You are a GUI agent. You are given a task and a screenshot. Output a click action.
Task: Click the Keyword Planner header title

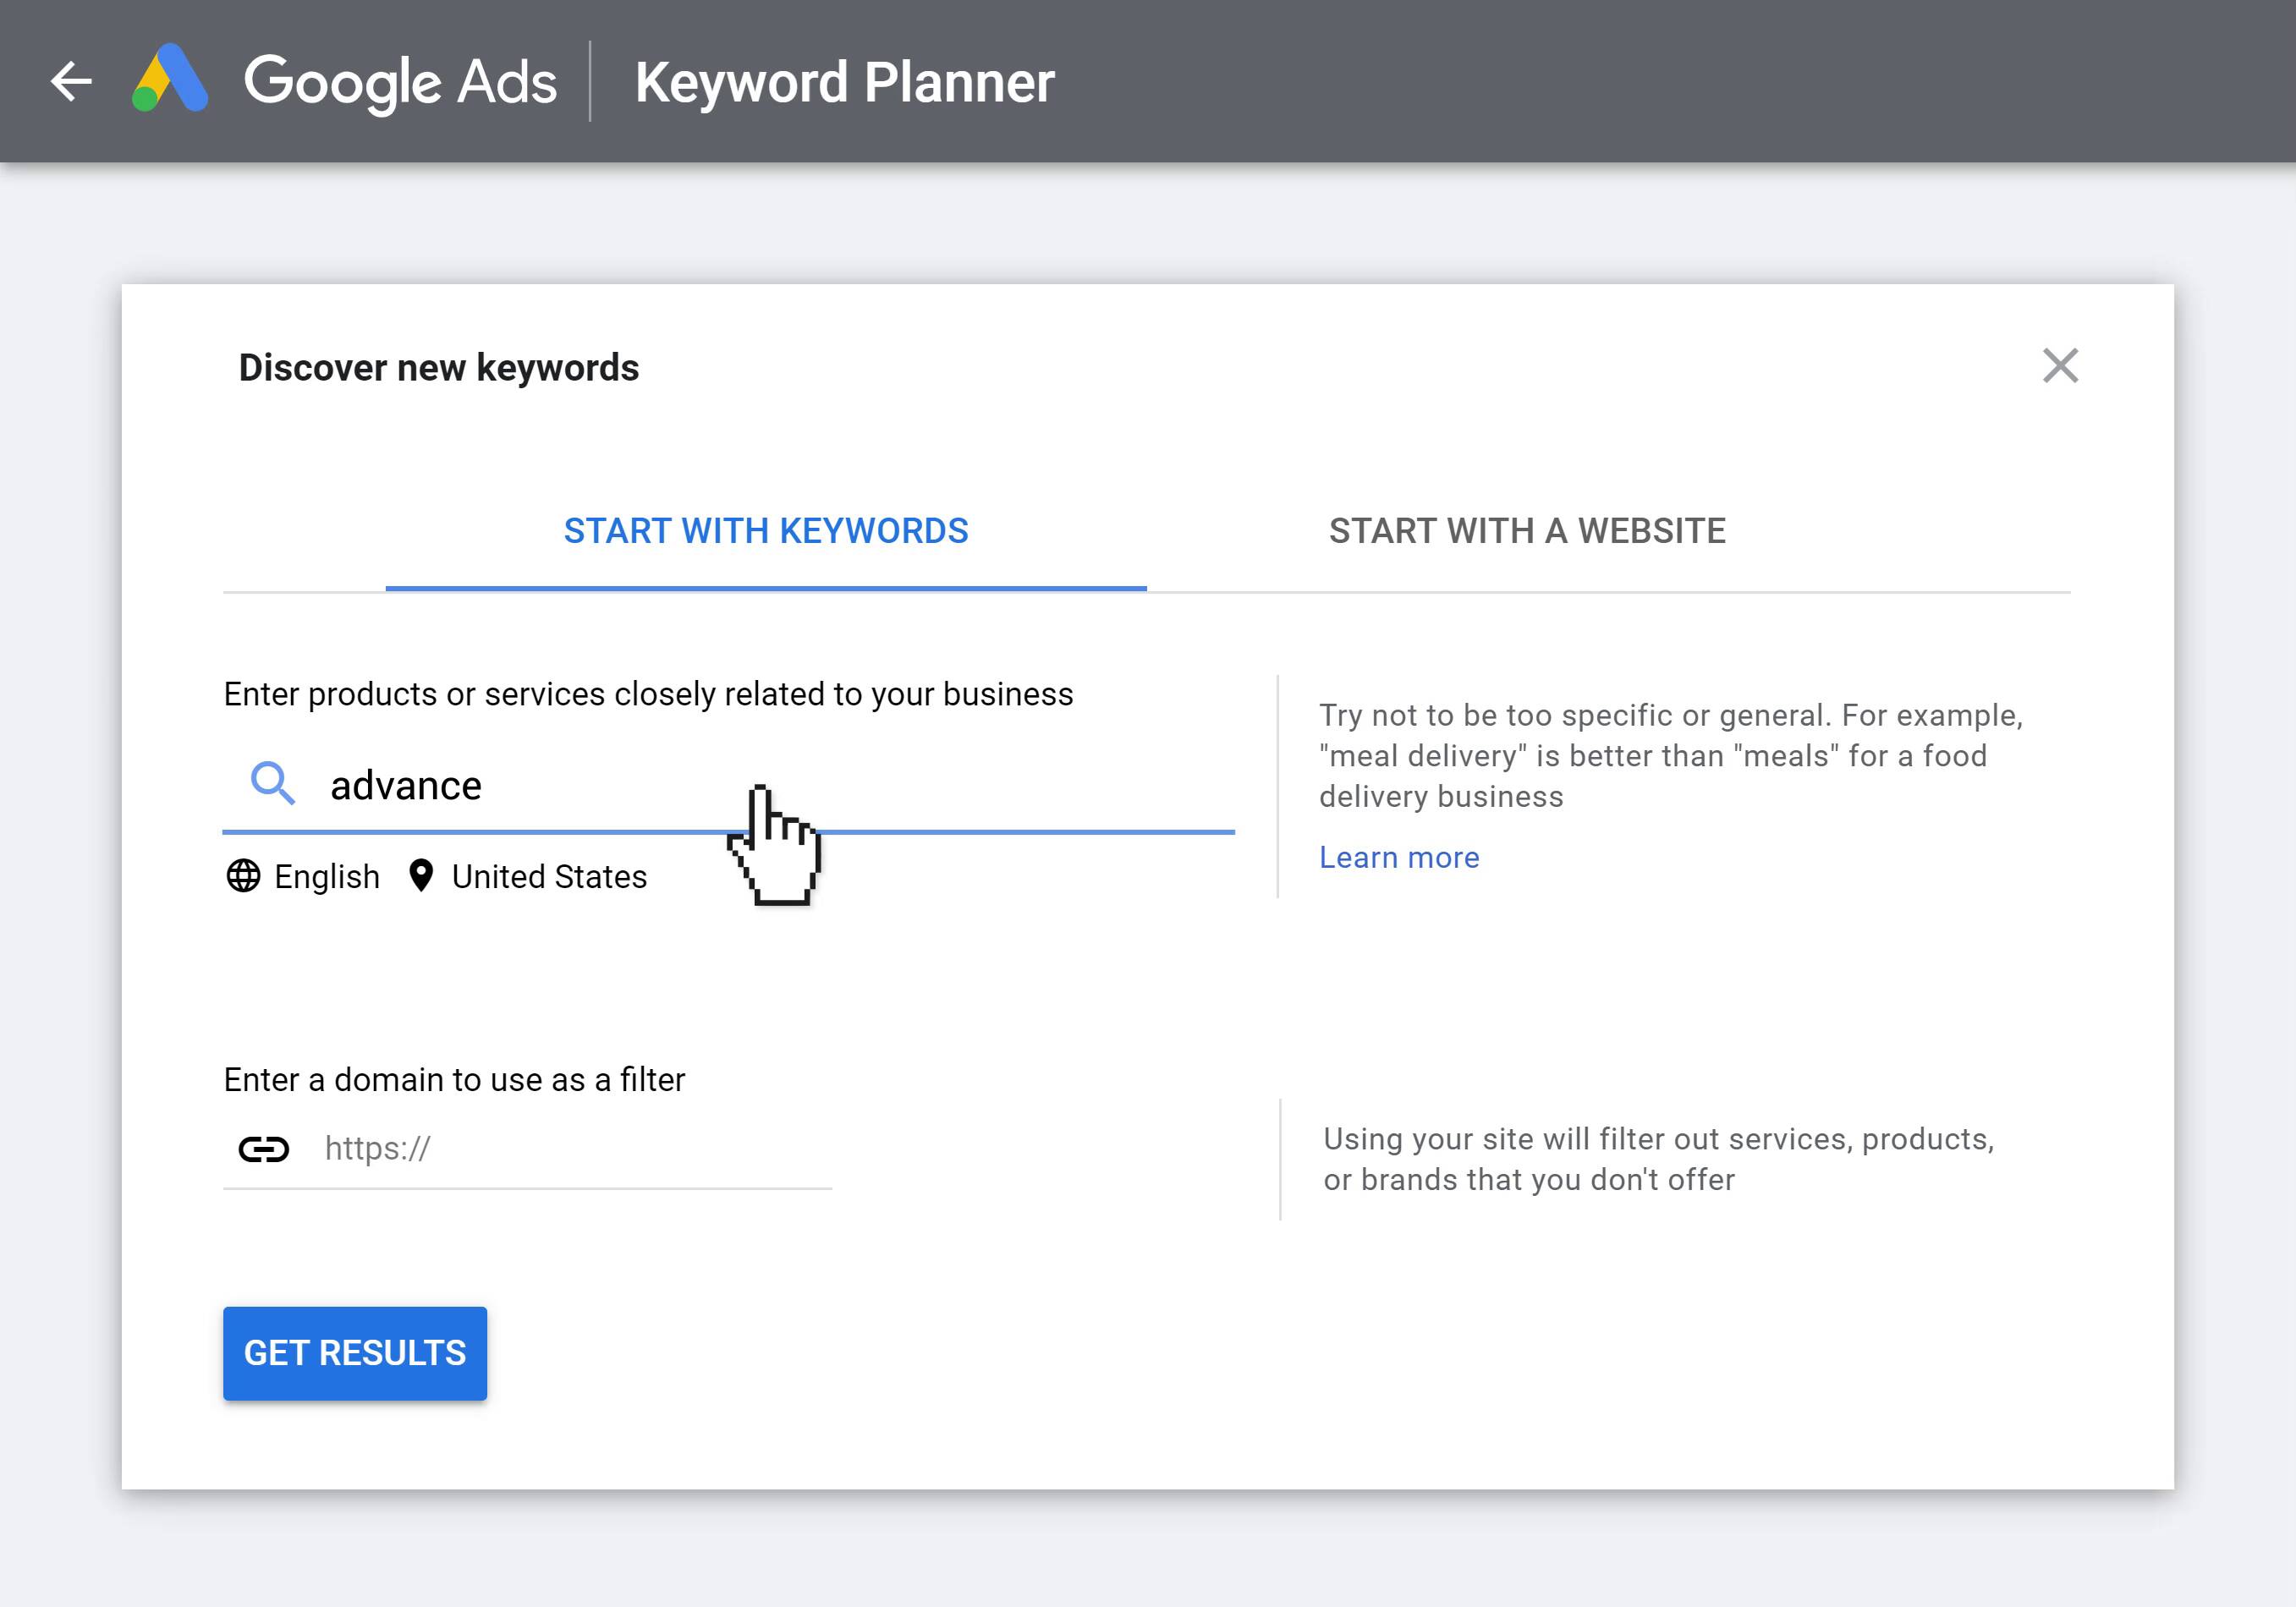coord(844,81)
